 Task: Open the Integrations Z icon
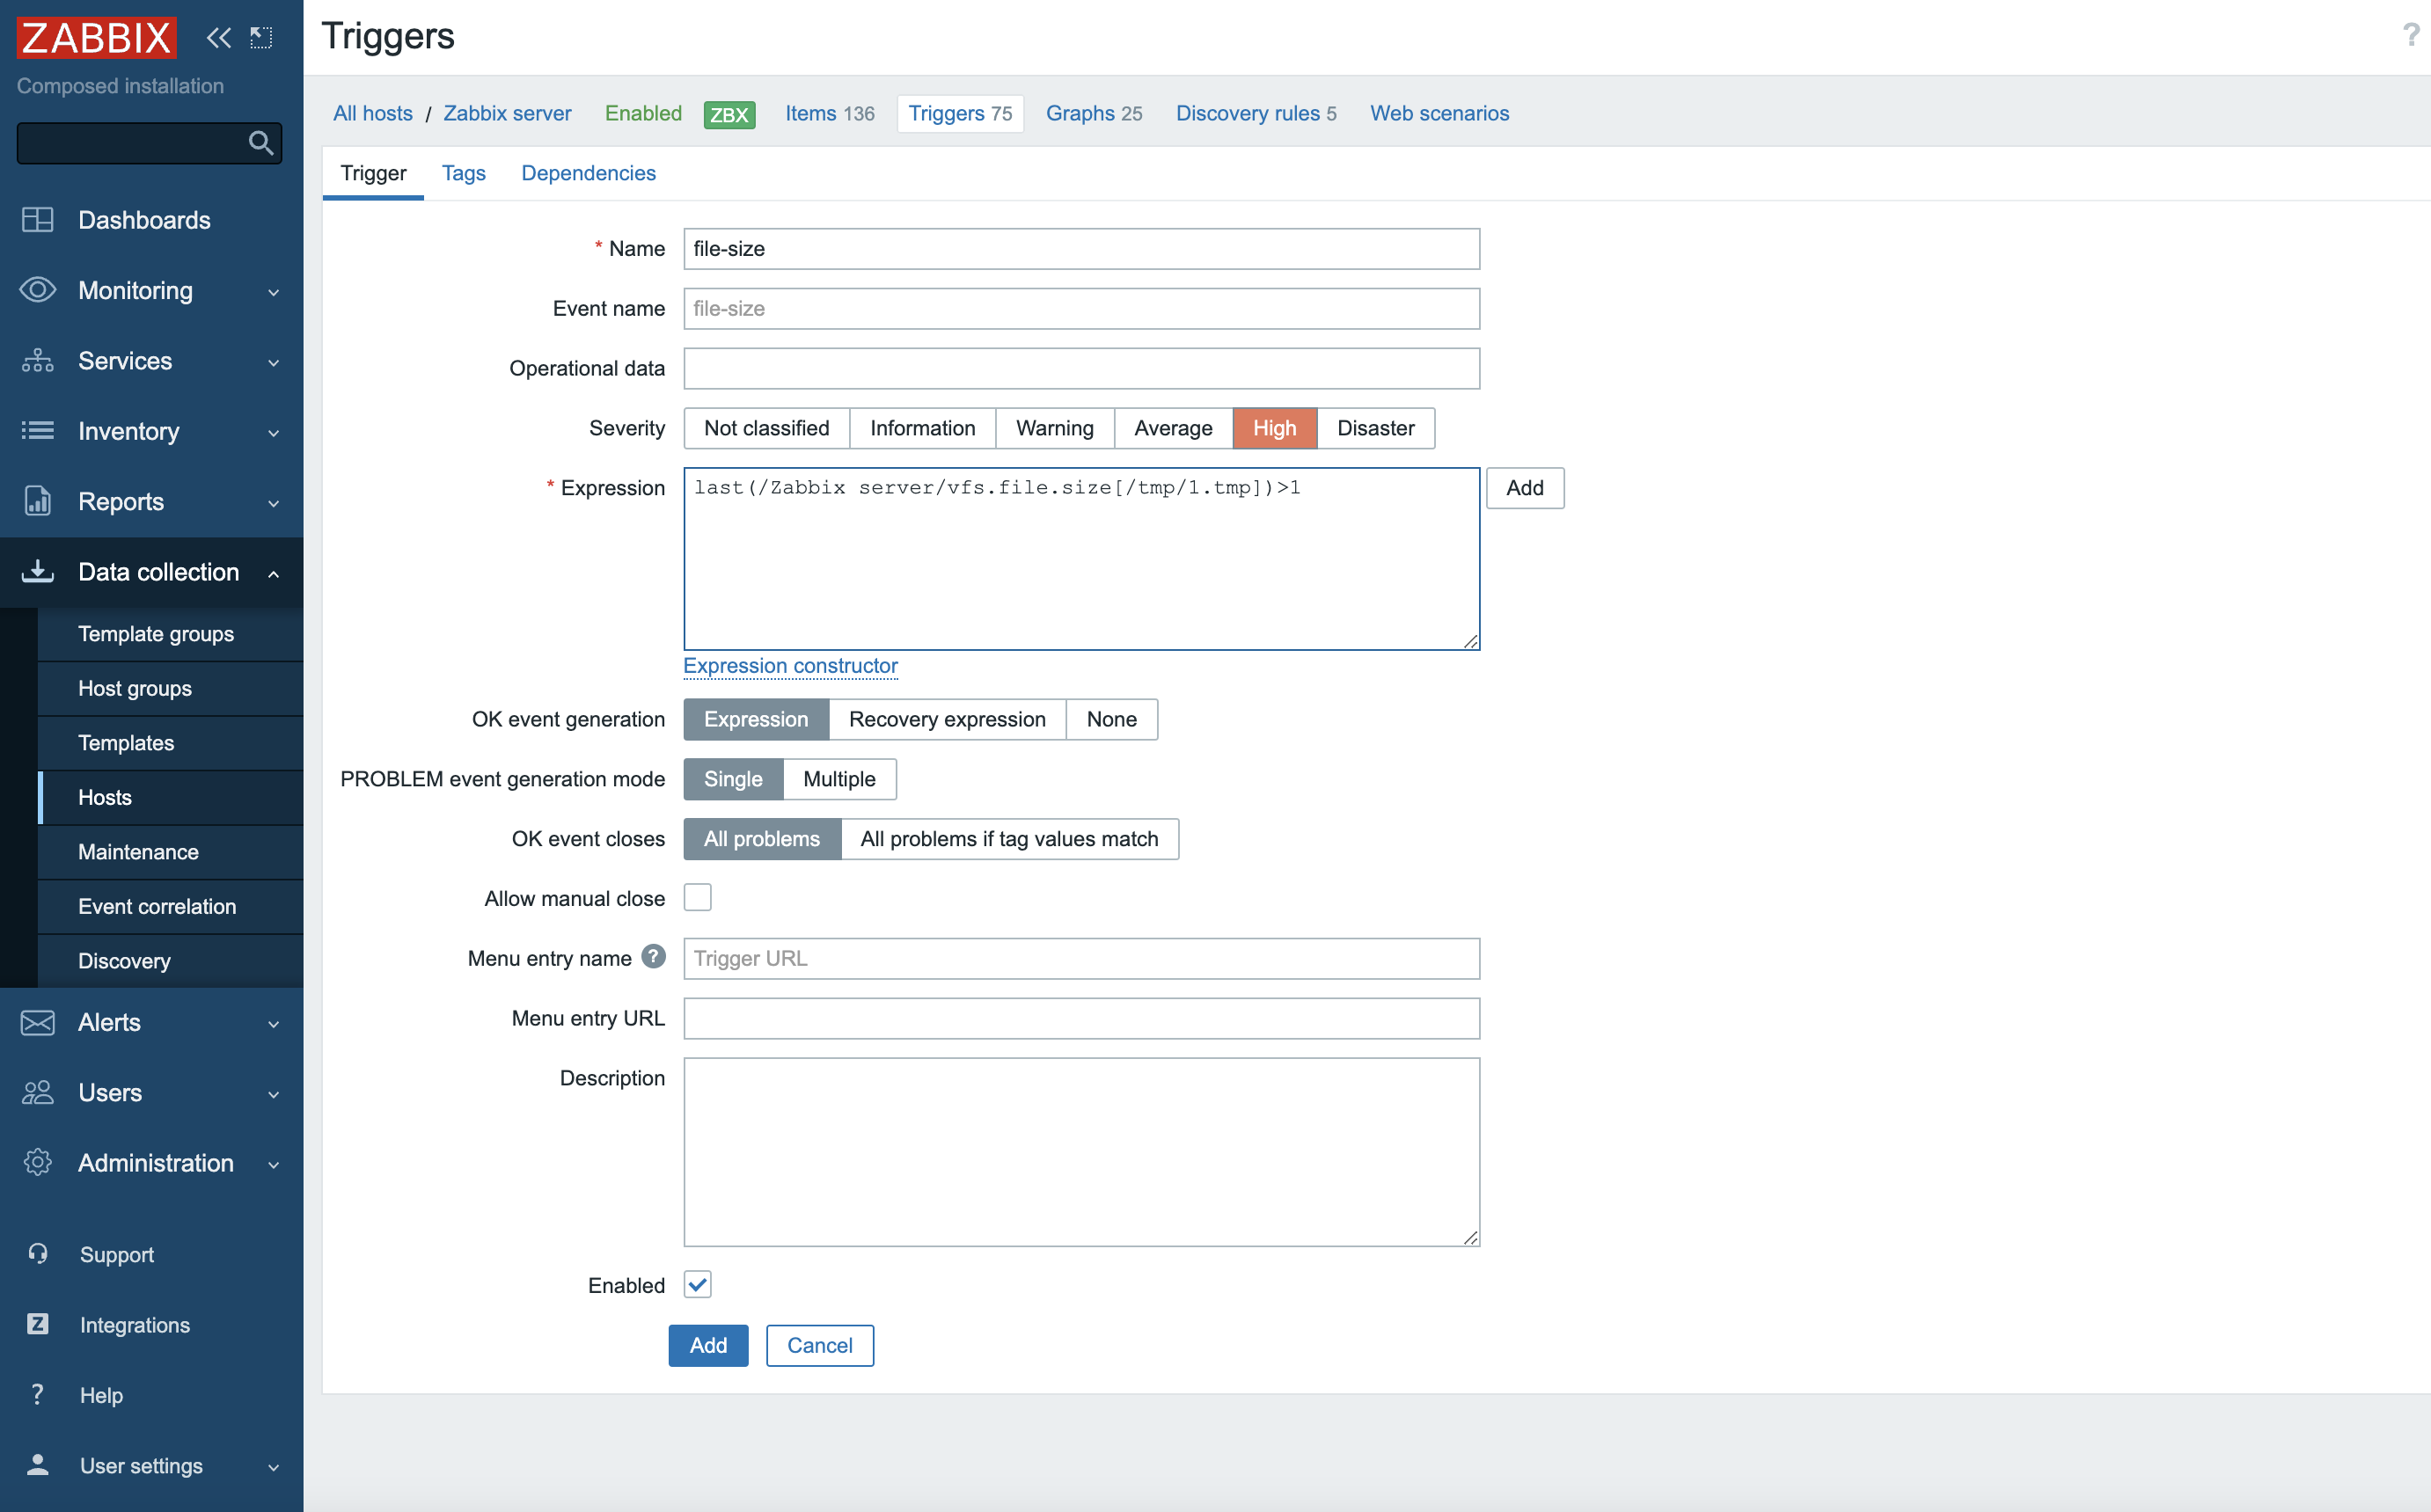point(38,1324)
